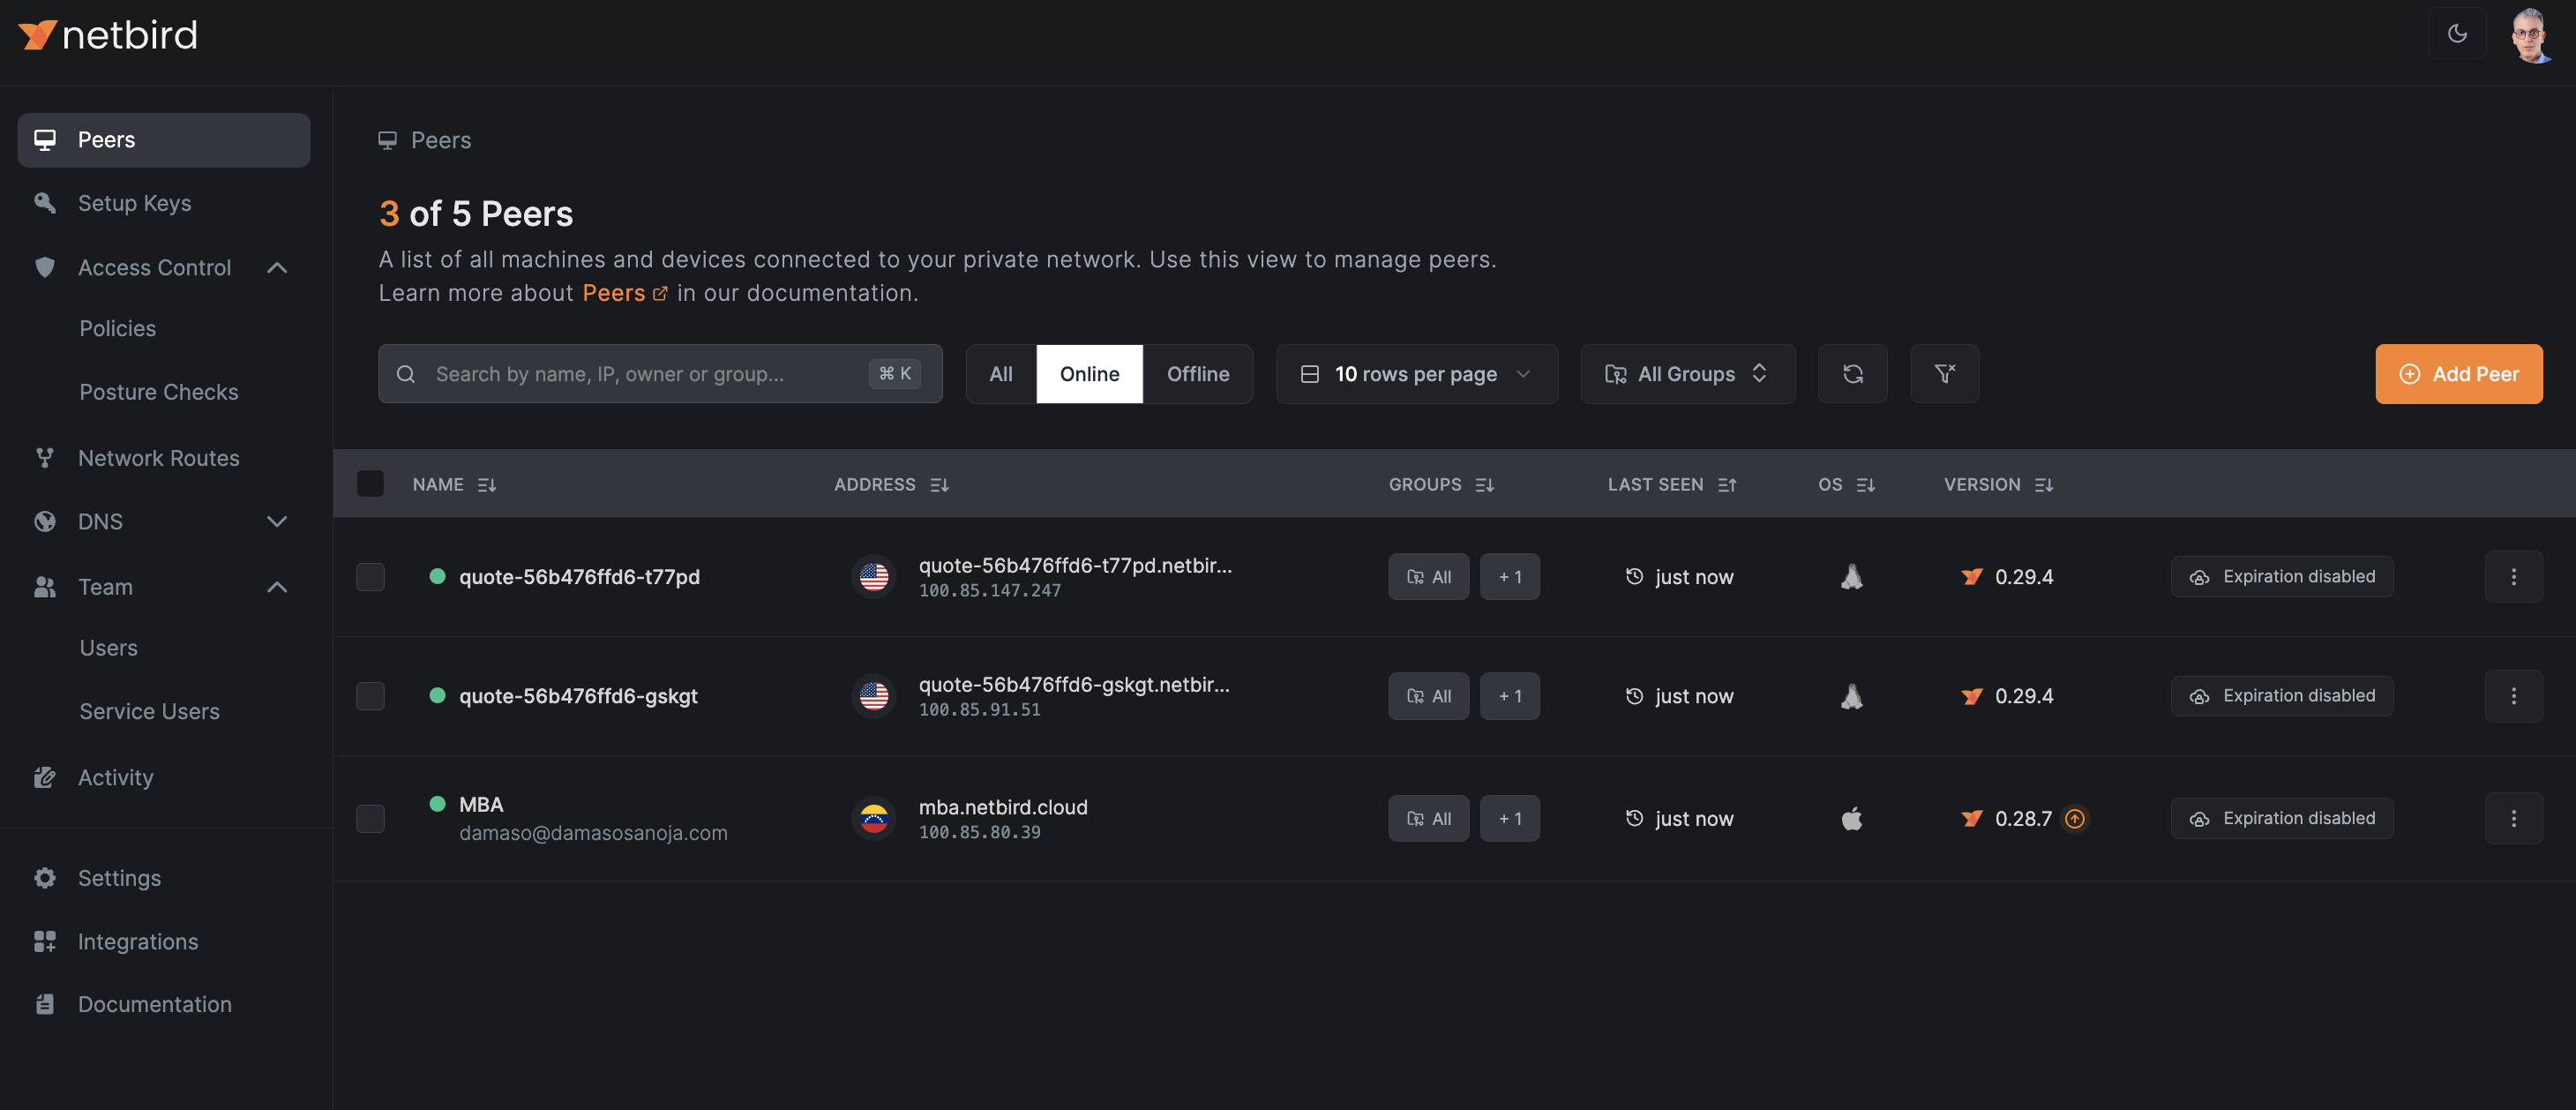
Task: Open the three-dot menu for quote-56b476ffd6-t77pd
Action: point(2513,577)
